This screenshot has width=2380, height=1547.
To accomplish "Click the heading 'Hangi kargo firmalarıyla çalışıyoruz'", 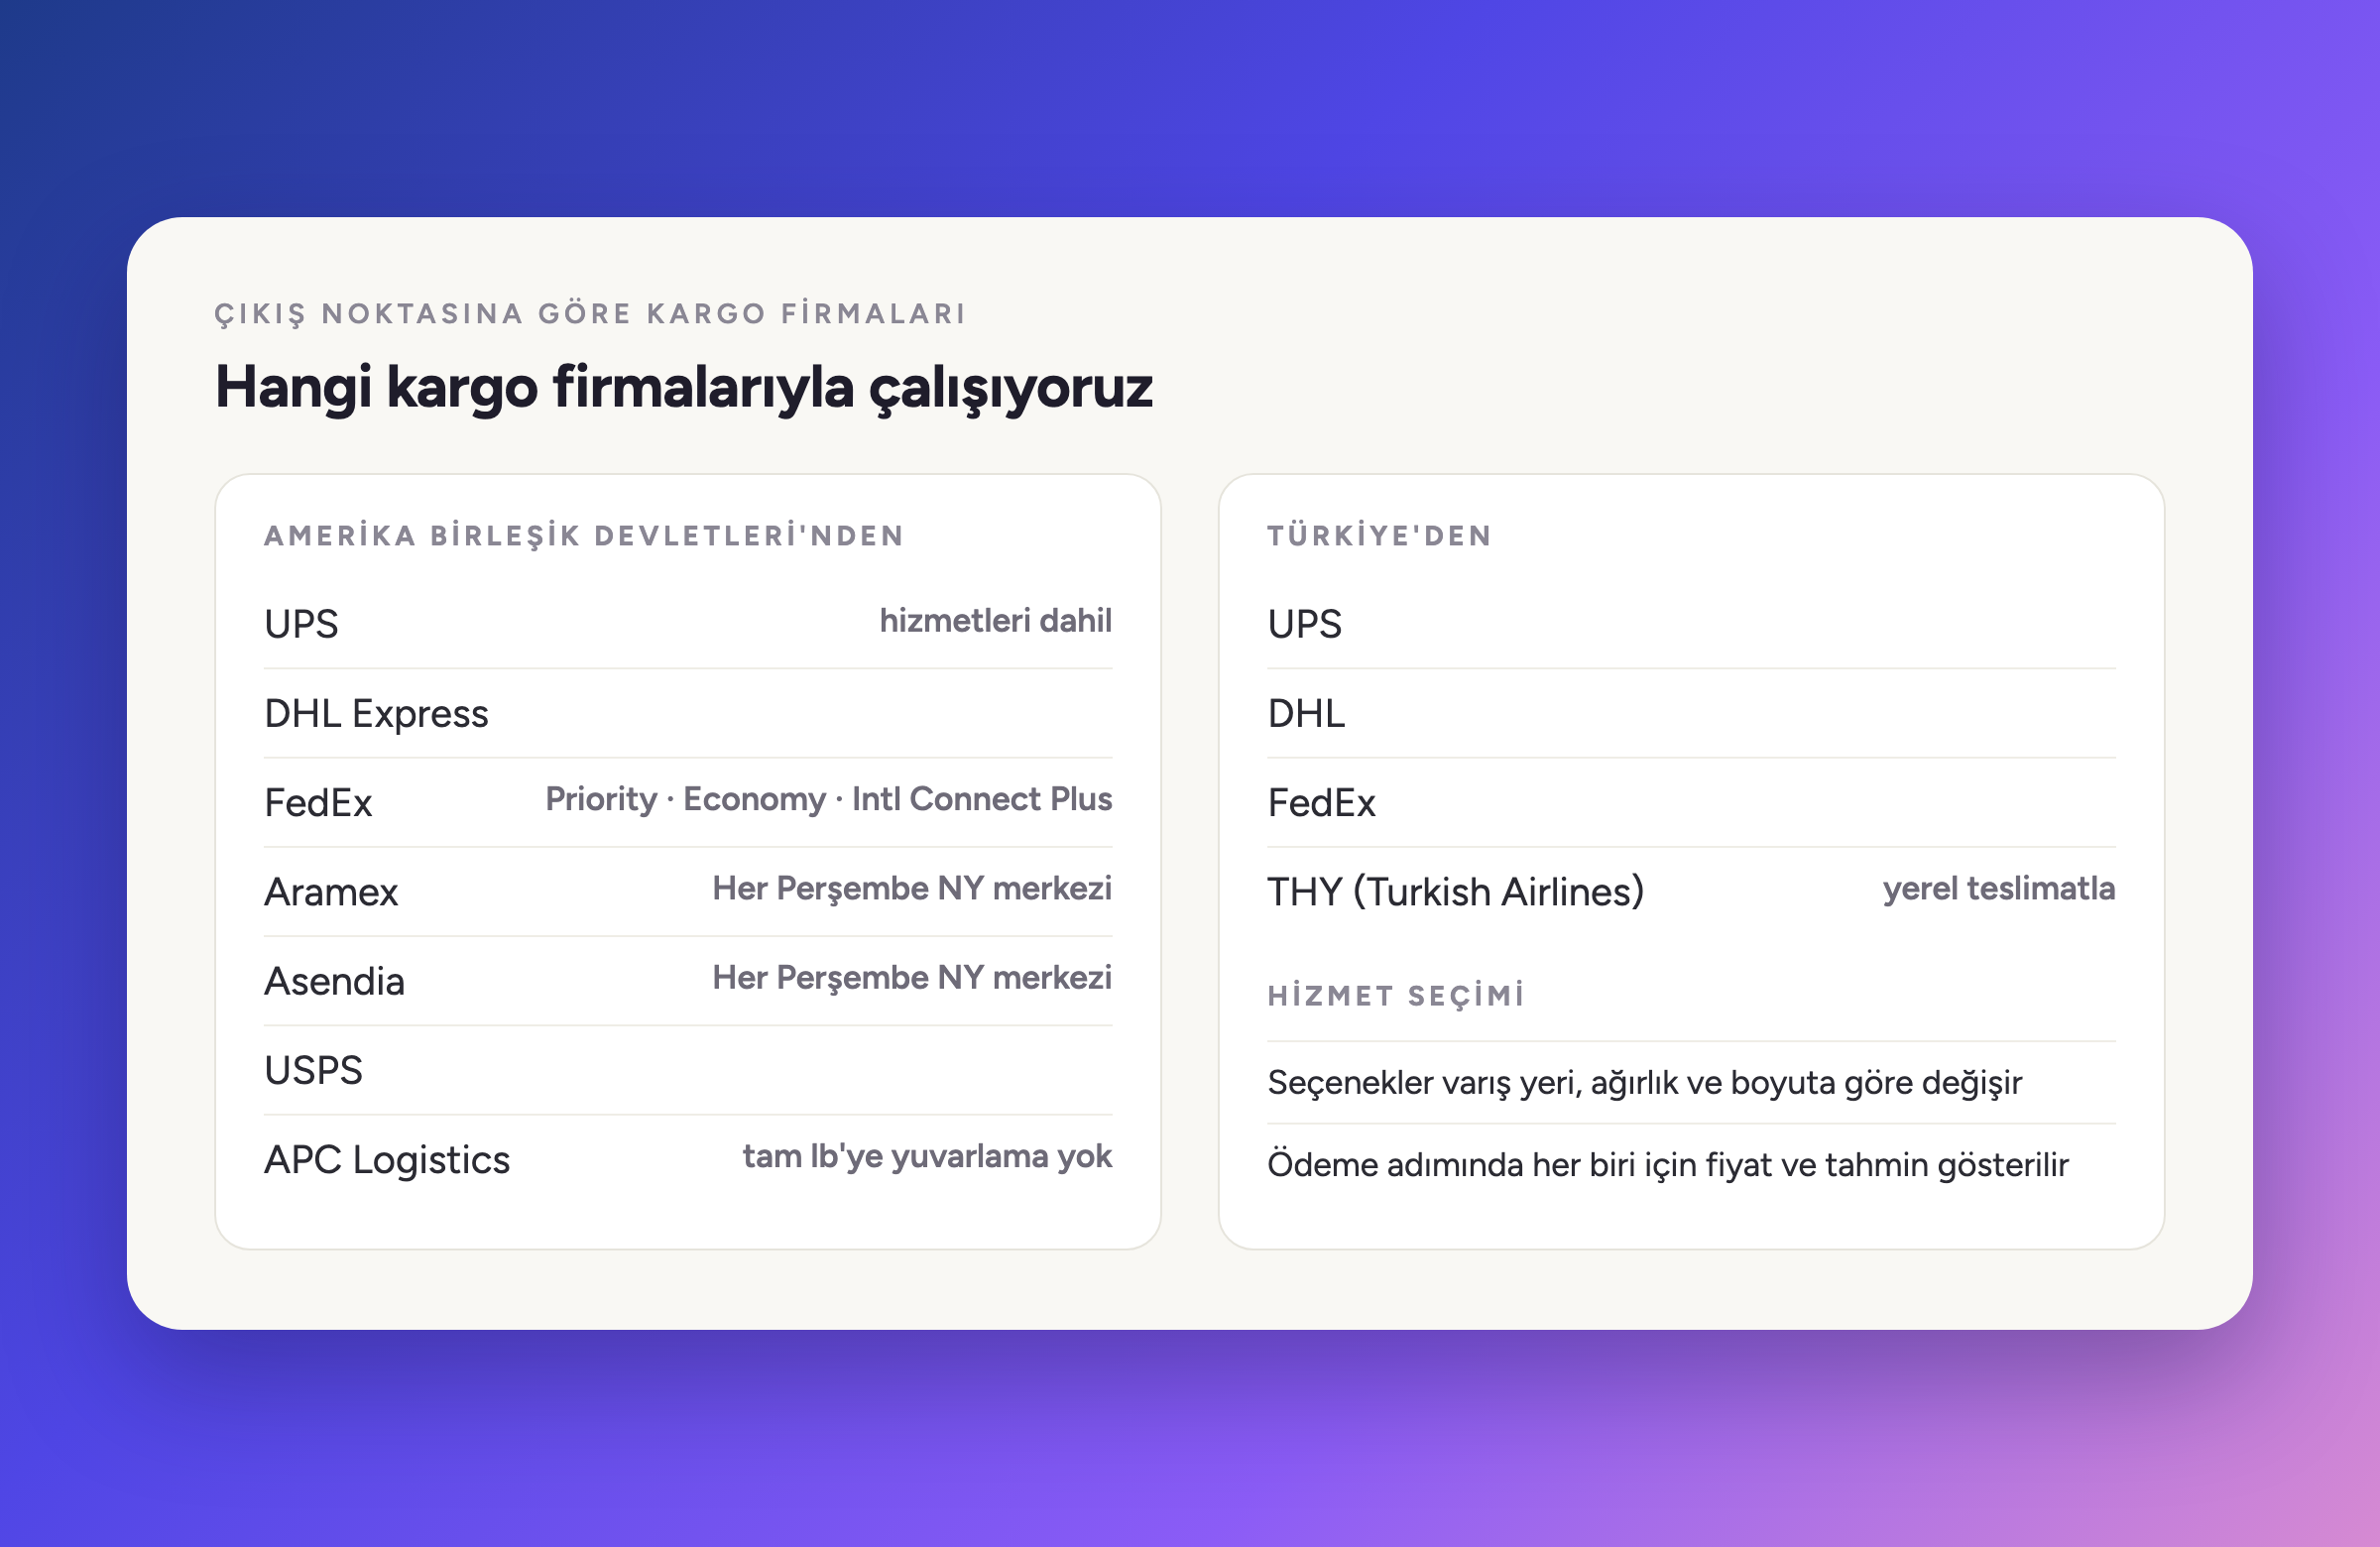I will click(684, 388).
